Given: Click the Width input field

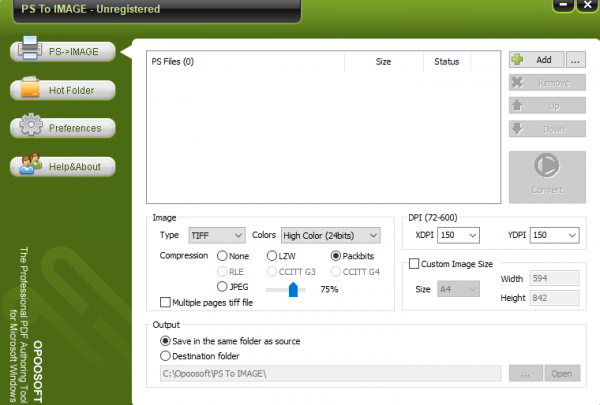Looking at the screenshot, I should (554, 278).
